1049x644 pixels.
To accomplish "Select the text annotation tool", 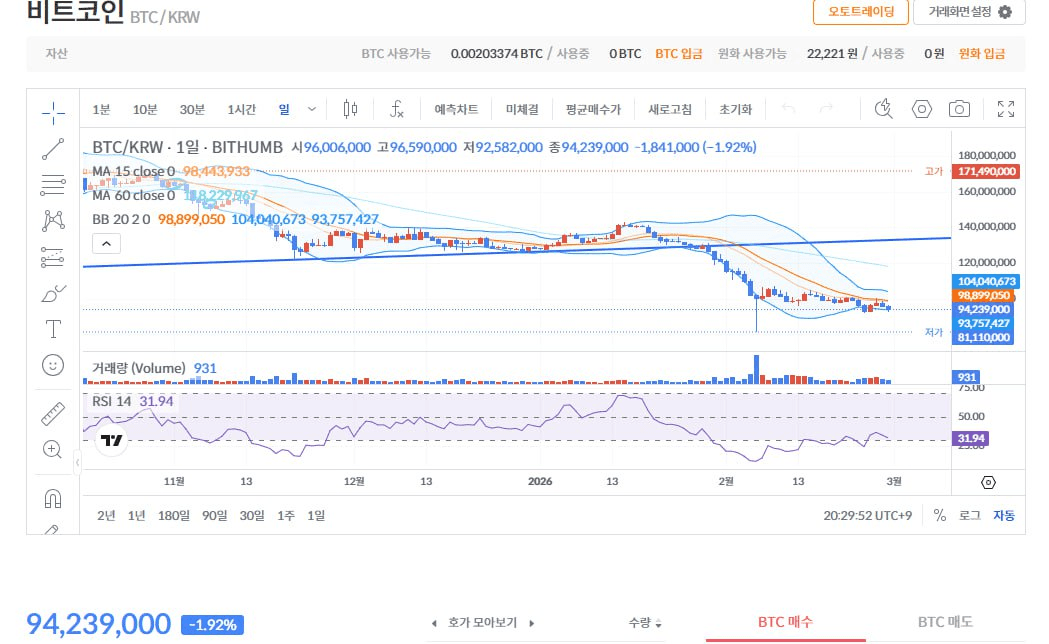I will pyautogui.click(x=53, y=329).
